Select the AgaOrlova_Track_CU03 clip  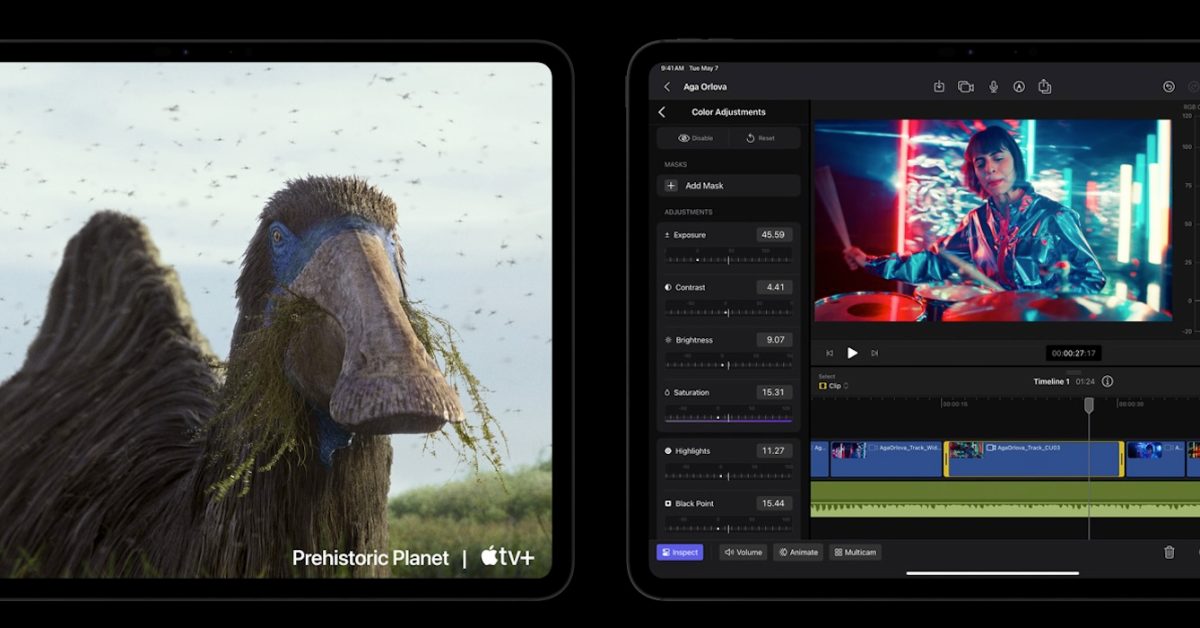click(x=1034, y=459)
